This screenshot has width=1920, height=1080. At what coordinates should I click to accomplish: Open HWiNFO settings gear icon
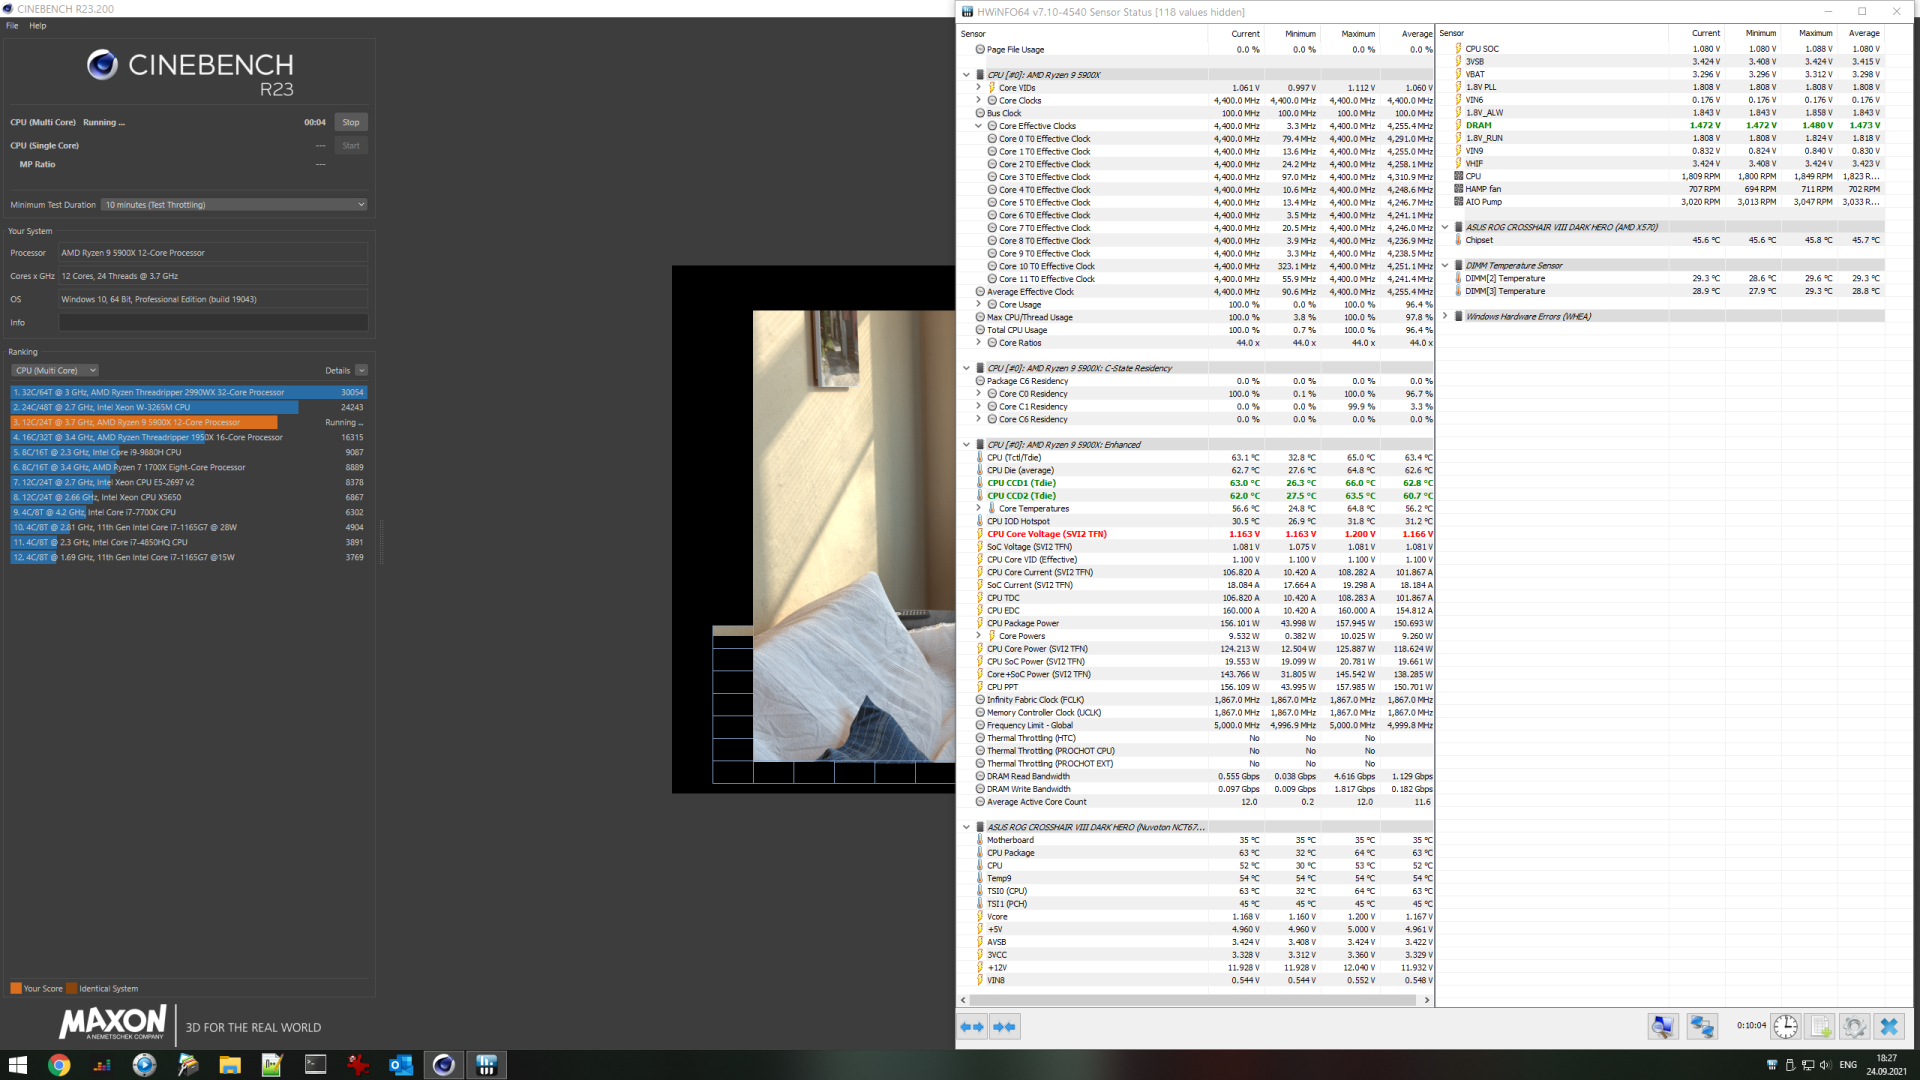(x=1854, y=1027)
